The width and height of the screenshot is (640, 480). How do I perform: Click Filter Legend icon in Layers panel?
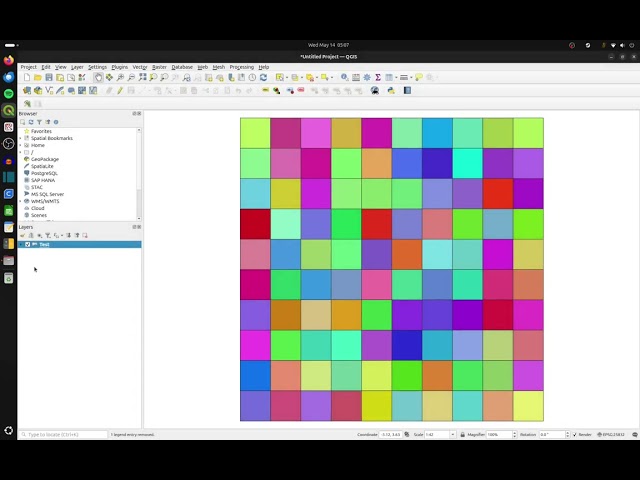pos(48,235)
